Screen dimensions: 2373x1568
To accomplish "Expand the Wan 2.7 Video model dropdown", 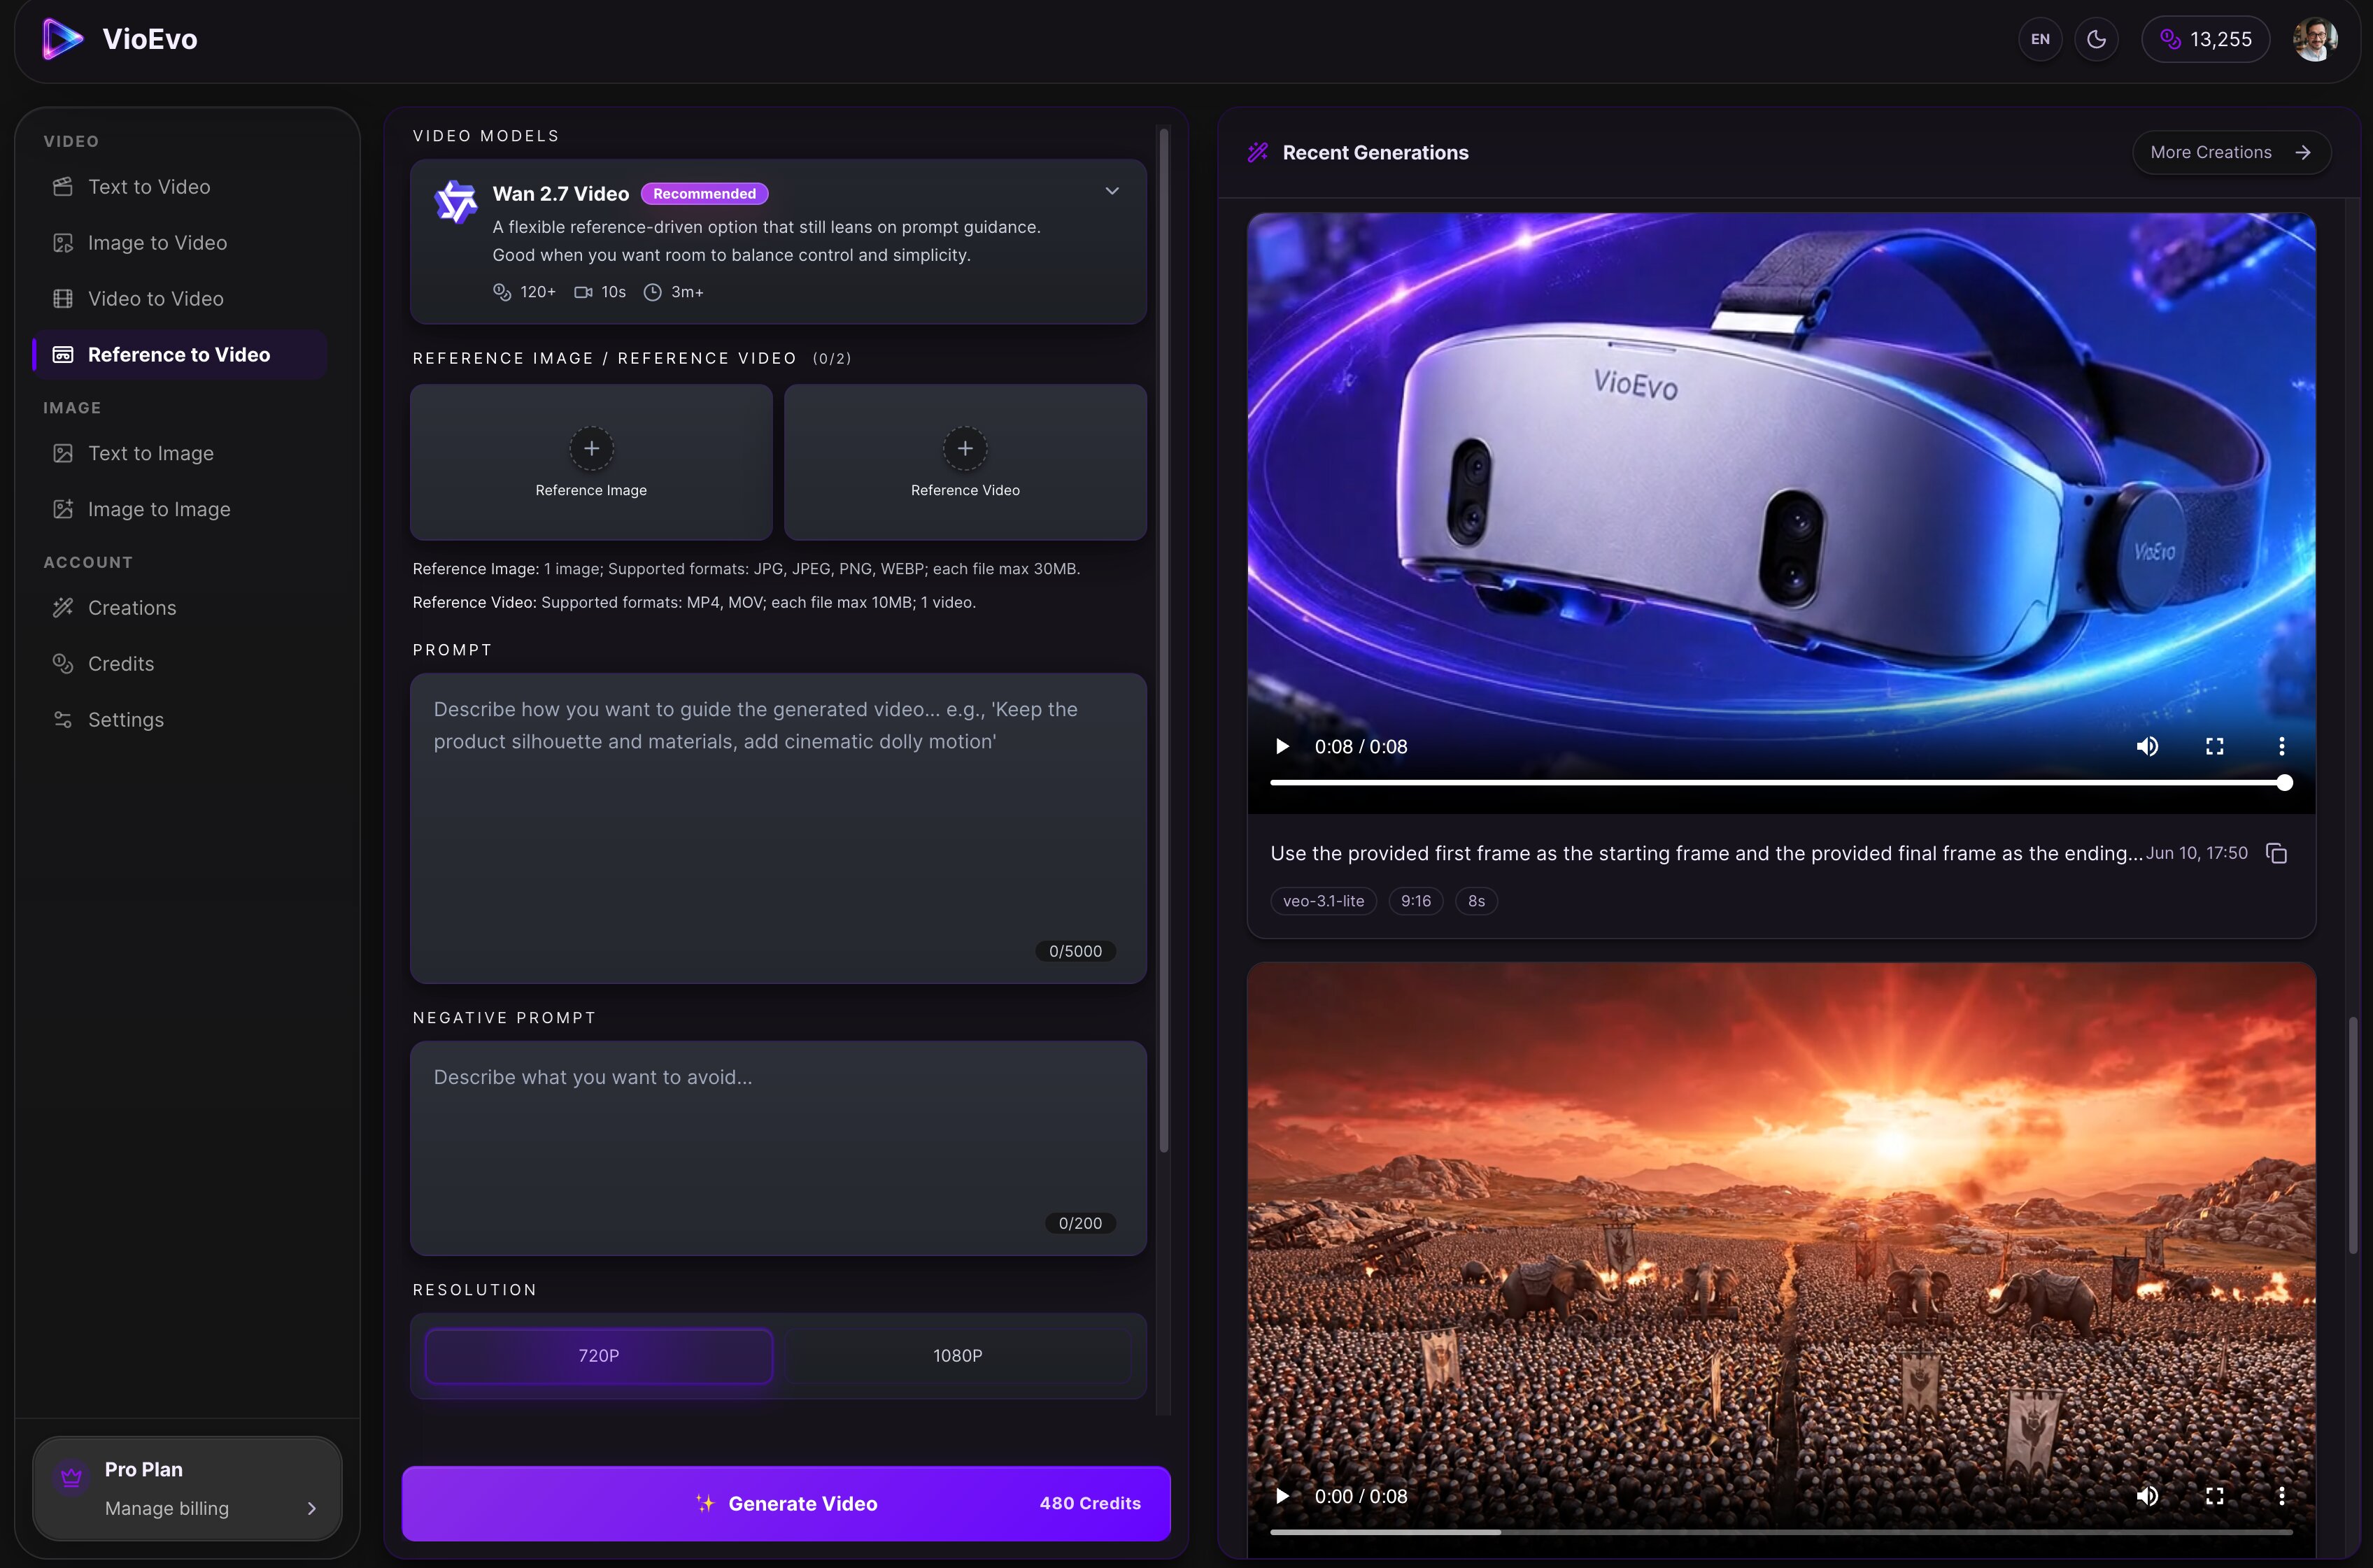I will 1112,191.
